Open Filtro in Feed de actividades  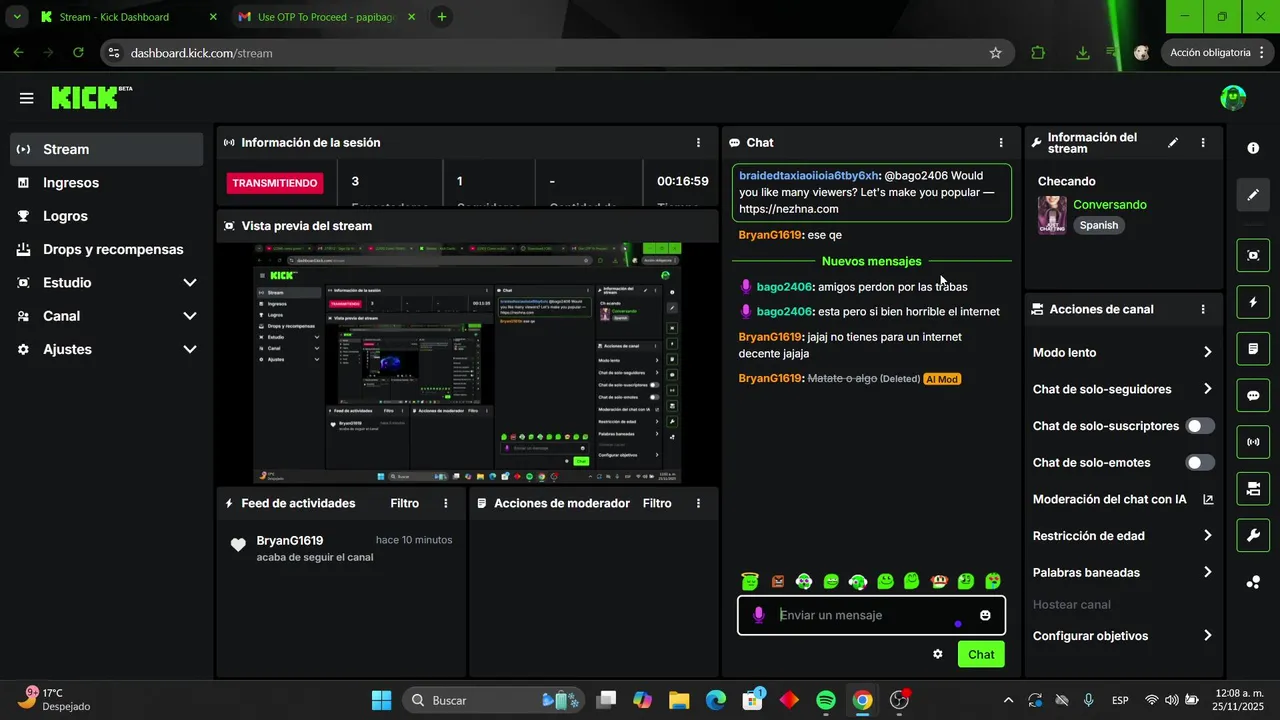pos(405,504)
